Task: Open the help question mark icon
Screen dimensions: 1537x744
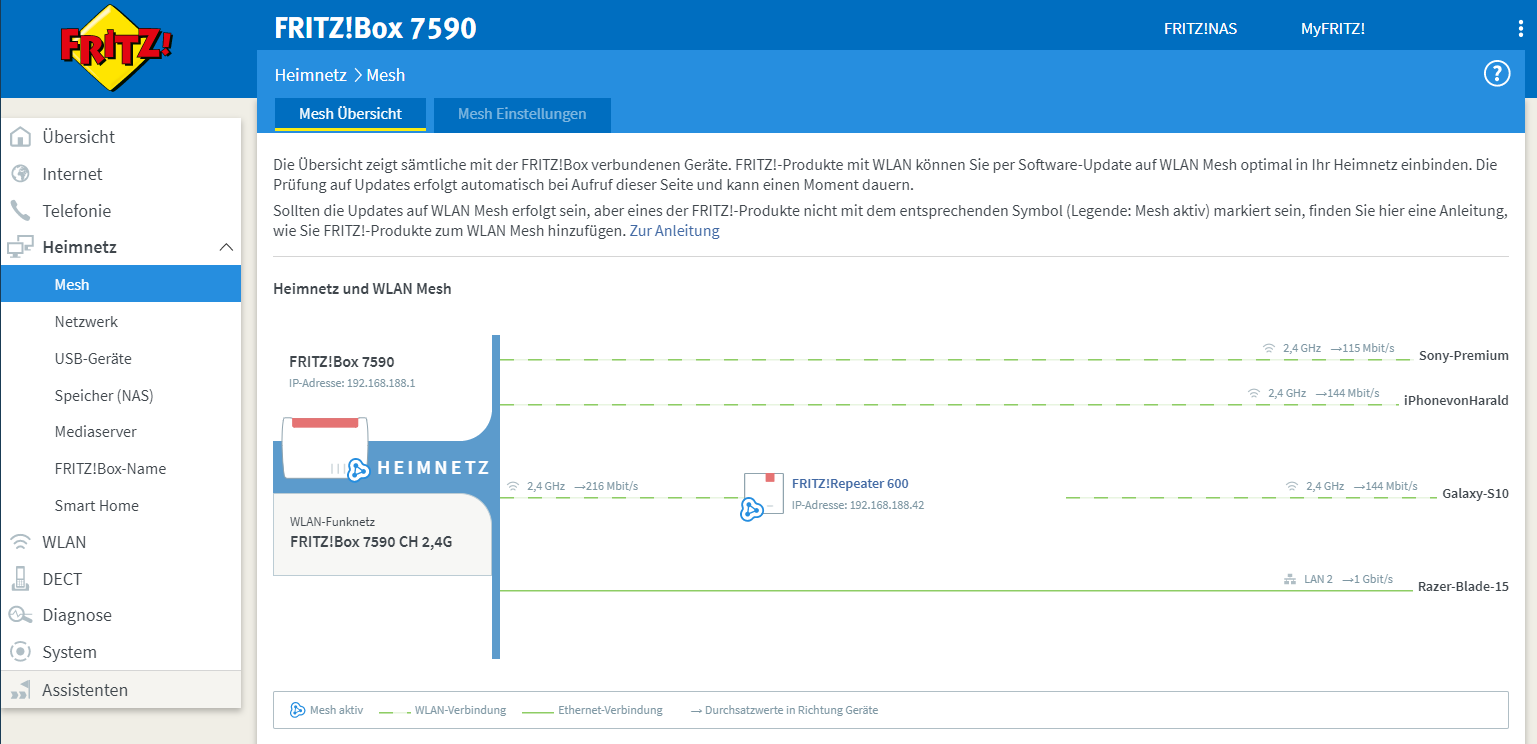Action: [1496, 73]
